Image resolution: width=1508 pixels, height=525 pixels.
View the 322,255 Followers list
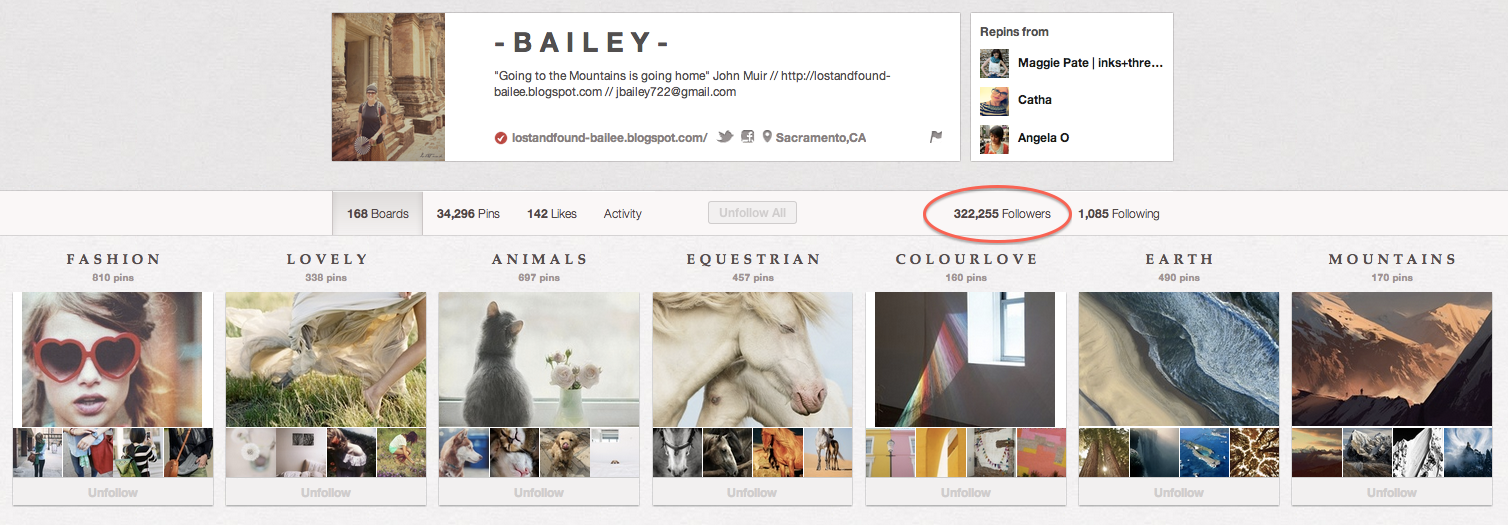coord(1002,214)
